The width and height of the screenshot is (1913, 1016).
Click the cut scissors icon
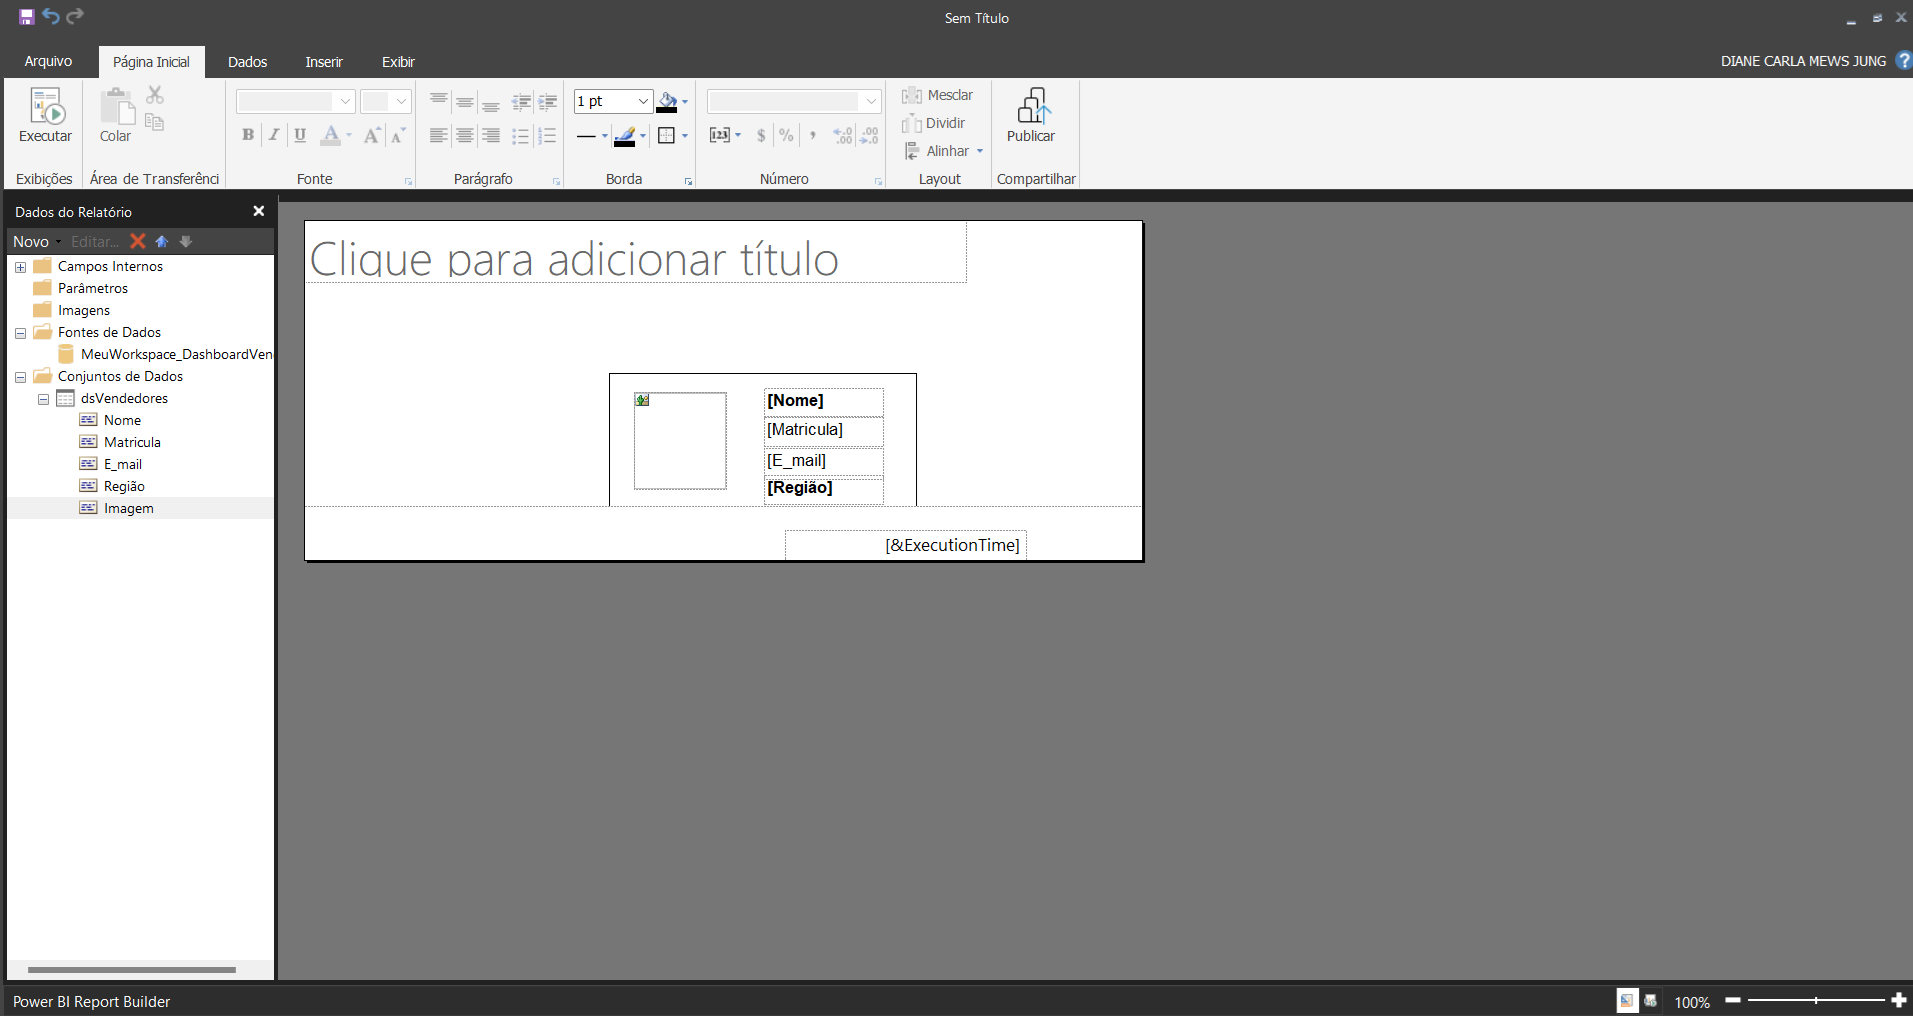point(154,95)
